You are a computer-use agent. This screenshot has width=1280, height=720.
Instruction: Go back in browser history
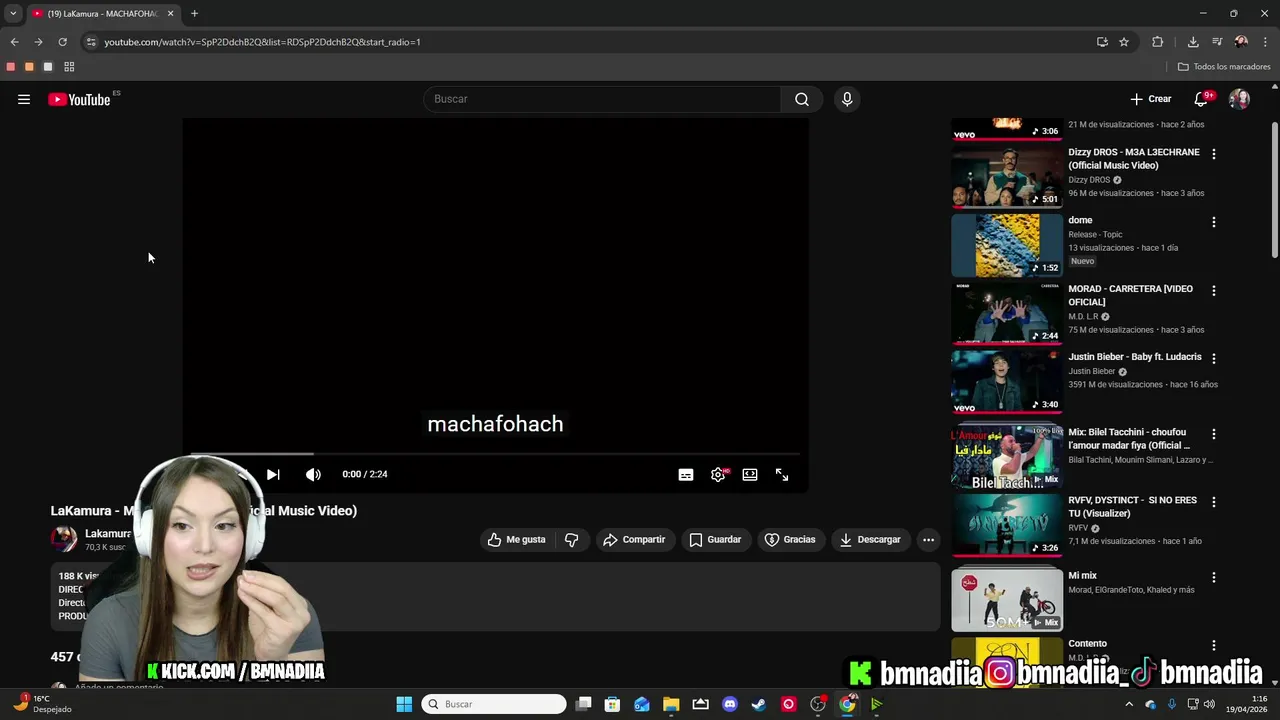(14, 42)
